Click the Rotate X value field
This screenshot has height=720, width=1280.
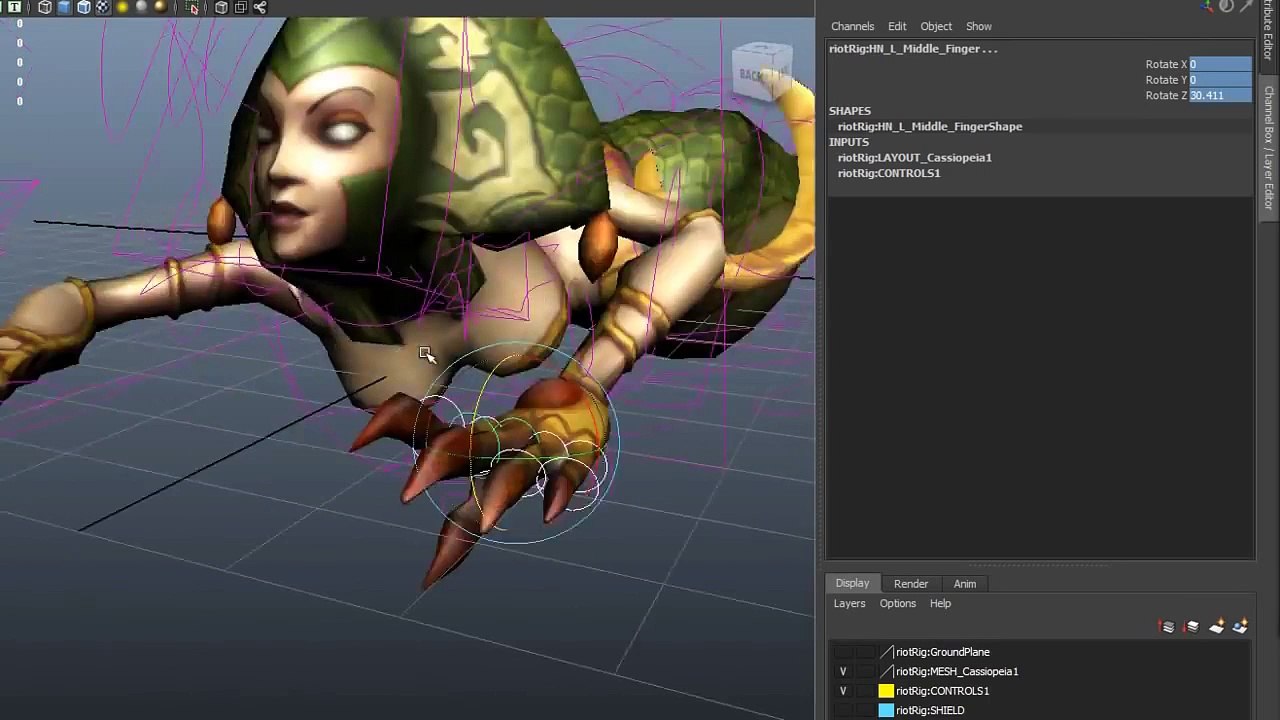(x=1219, y=64)
